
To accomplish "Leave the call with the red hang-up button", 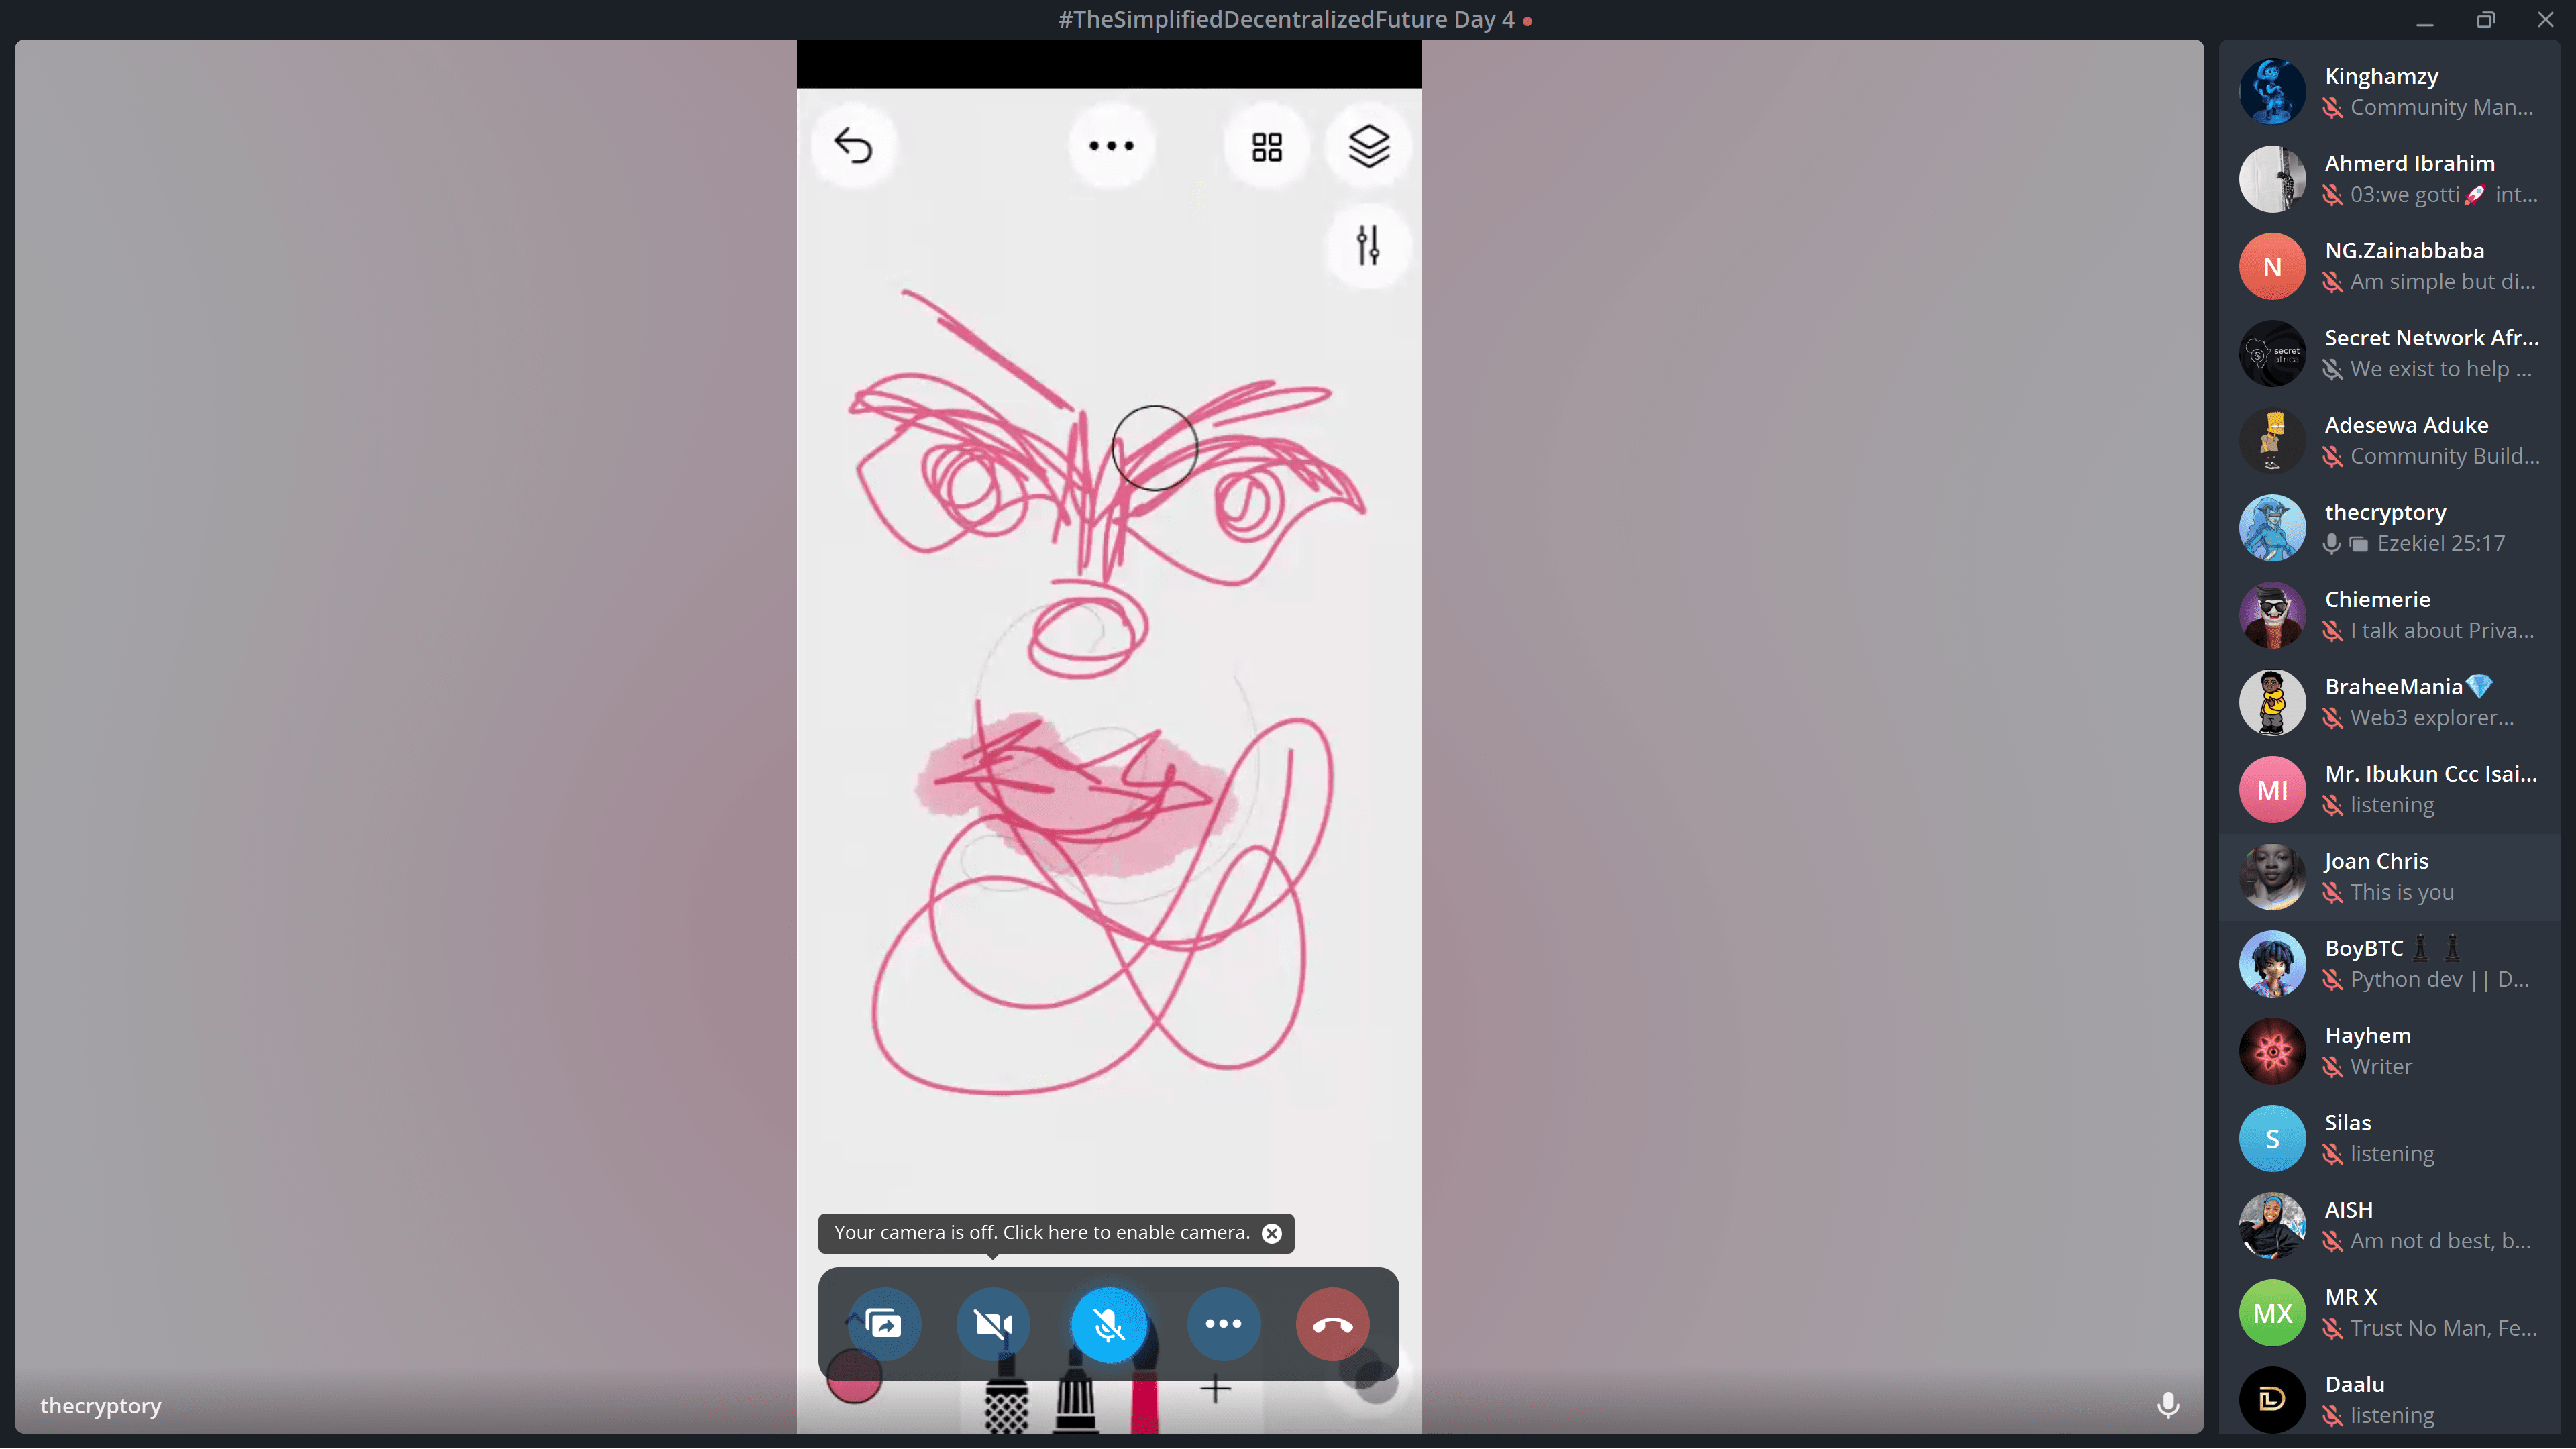I will 1332,1324.
